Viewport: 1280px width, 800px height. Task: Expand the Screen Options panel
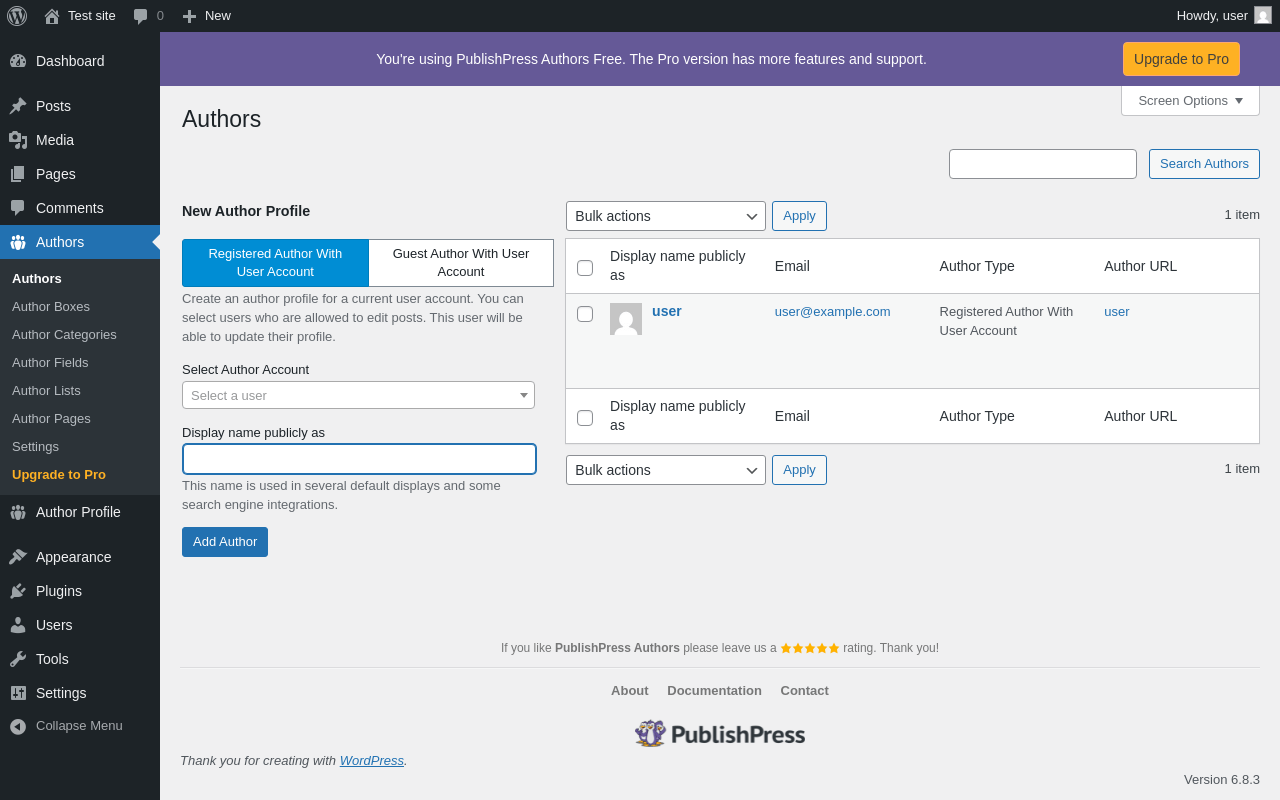pyautogui.click(x=1190, y=100)
